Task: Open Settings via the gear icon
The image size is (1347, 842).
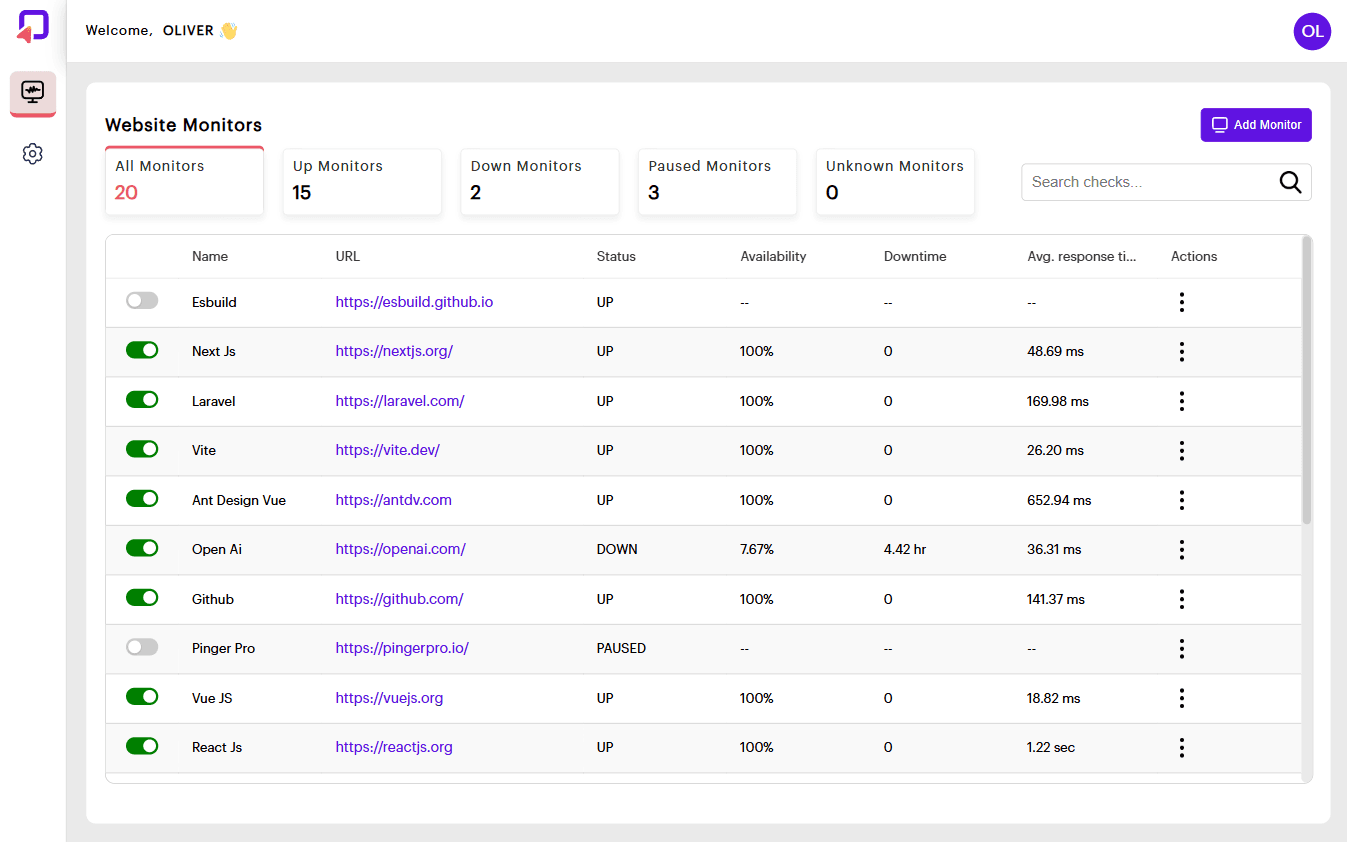Action: coord(32,153)
